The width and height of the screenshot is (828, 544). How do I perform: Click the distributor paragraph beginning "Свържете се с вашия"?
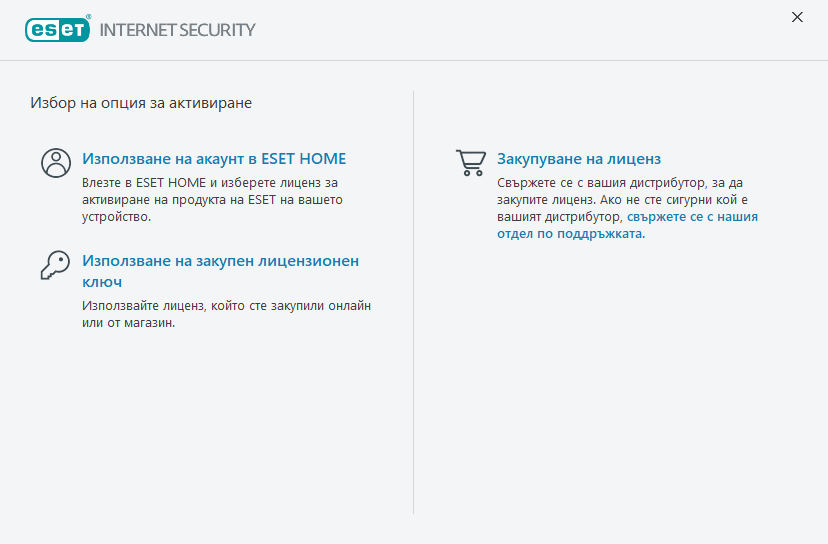(620, 184)
